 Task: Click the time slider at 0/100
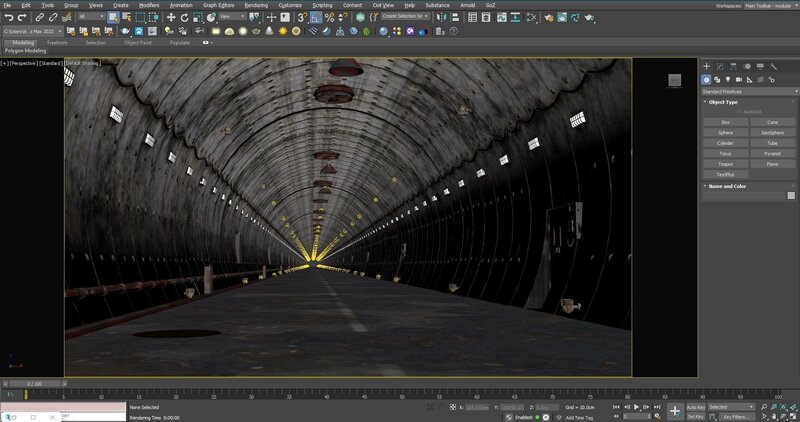[x=35, y=383]
